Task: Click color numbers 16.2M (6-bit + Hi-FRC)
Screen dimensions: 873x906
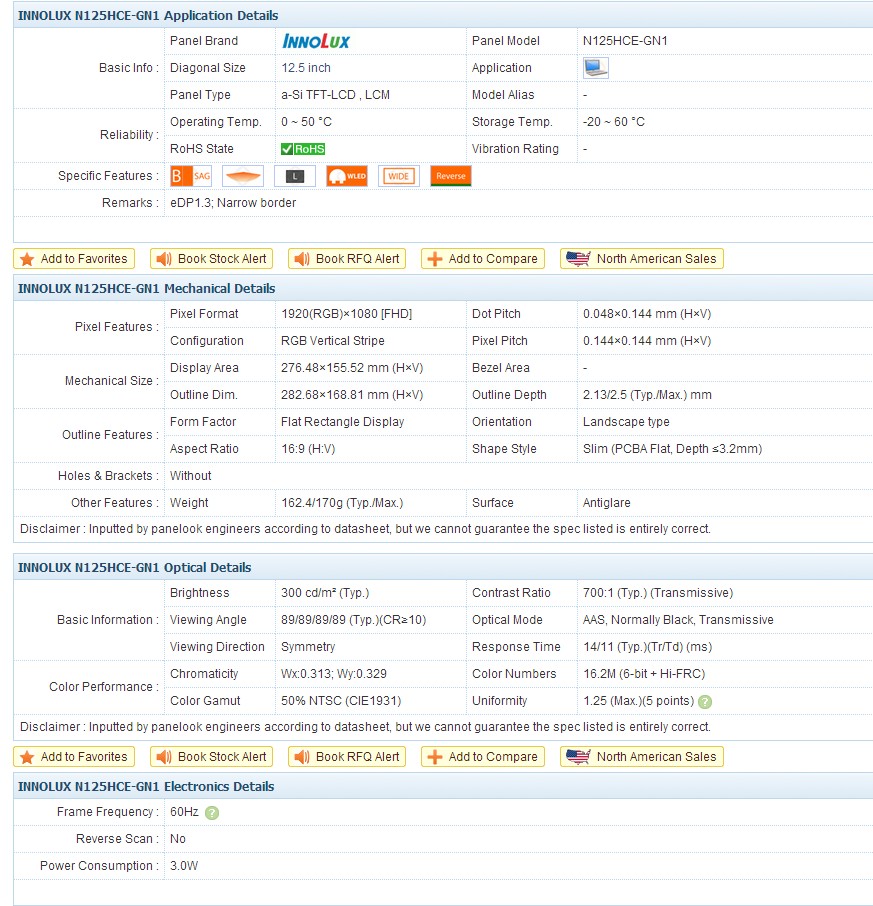Action: (644, 674)
